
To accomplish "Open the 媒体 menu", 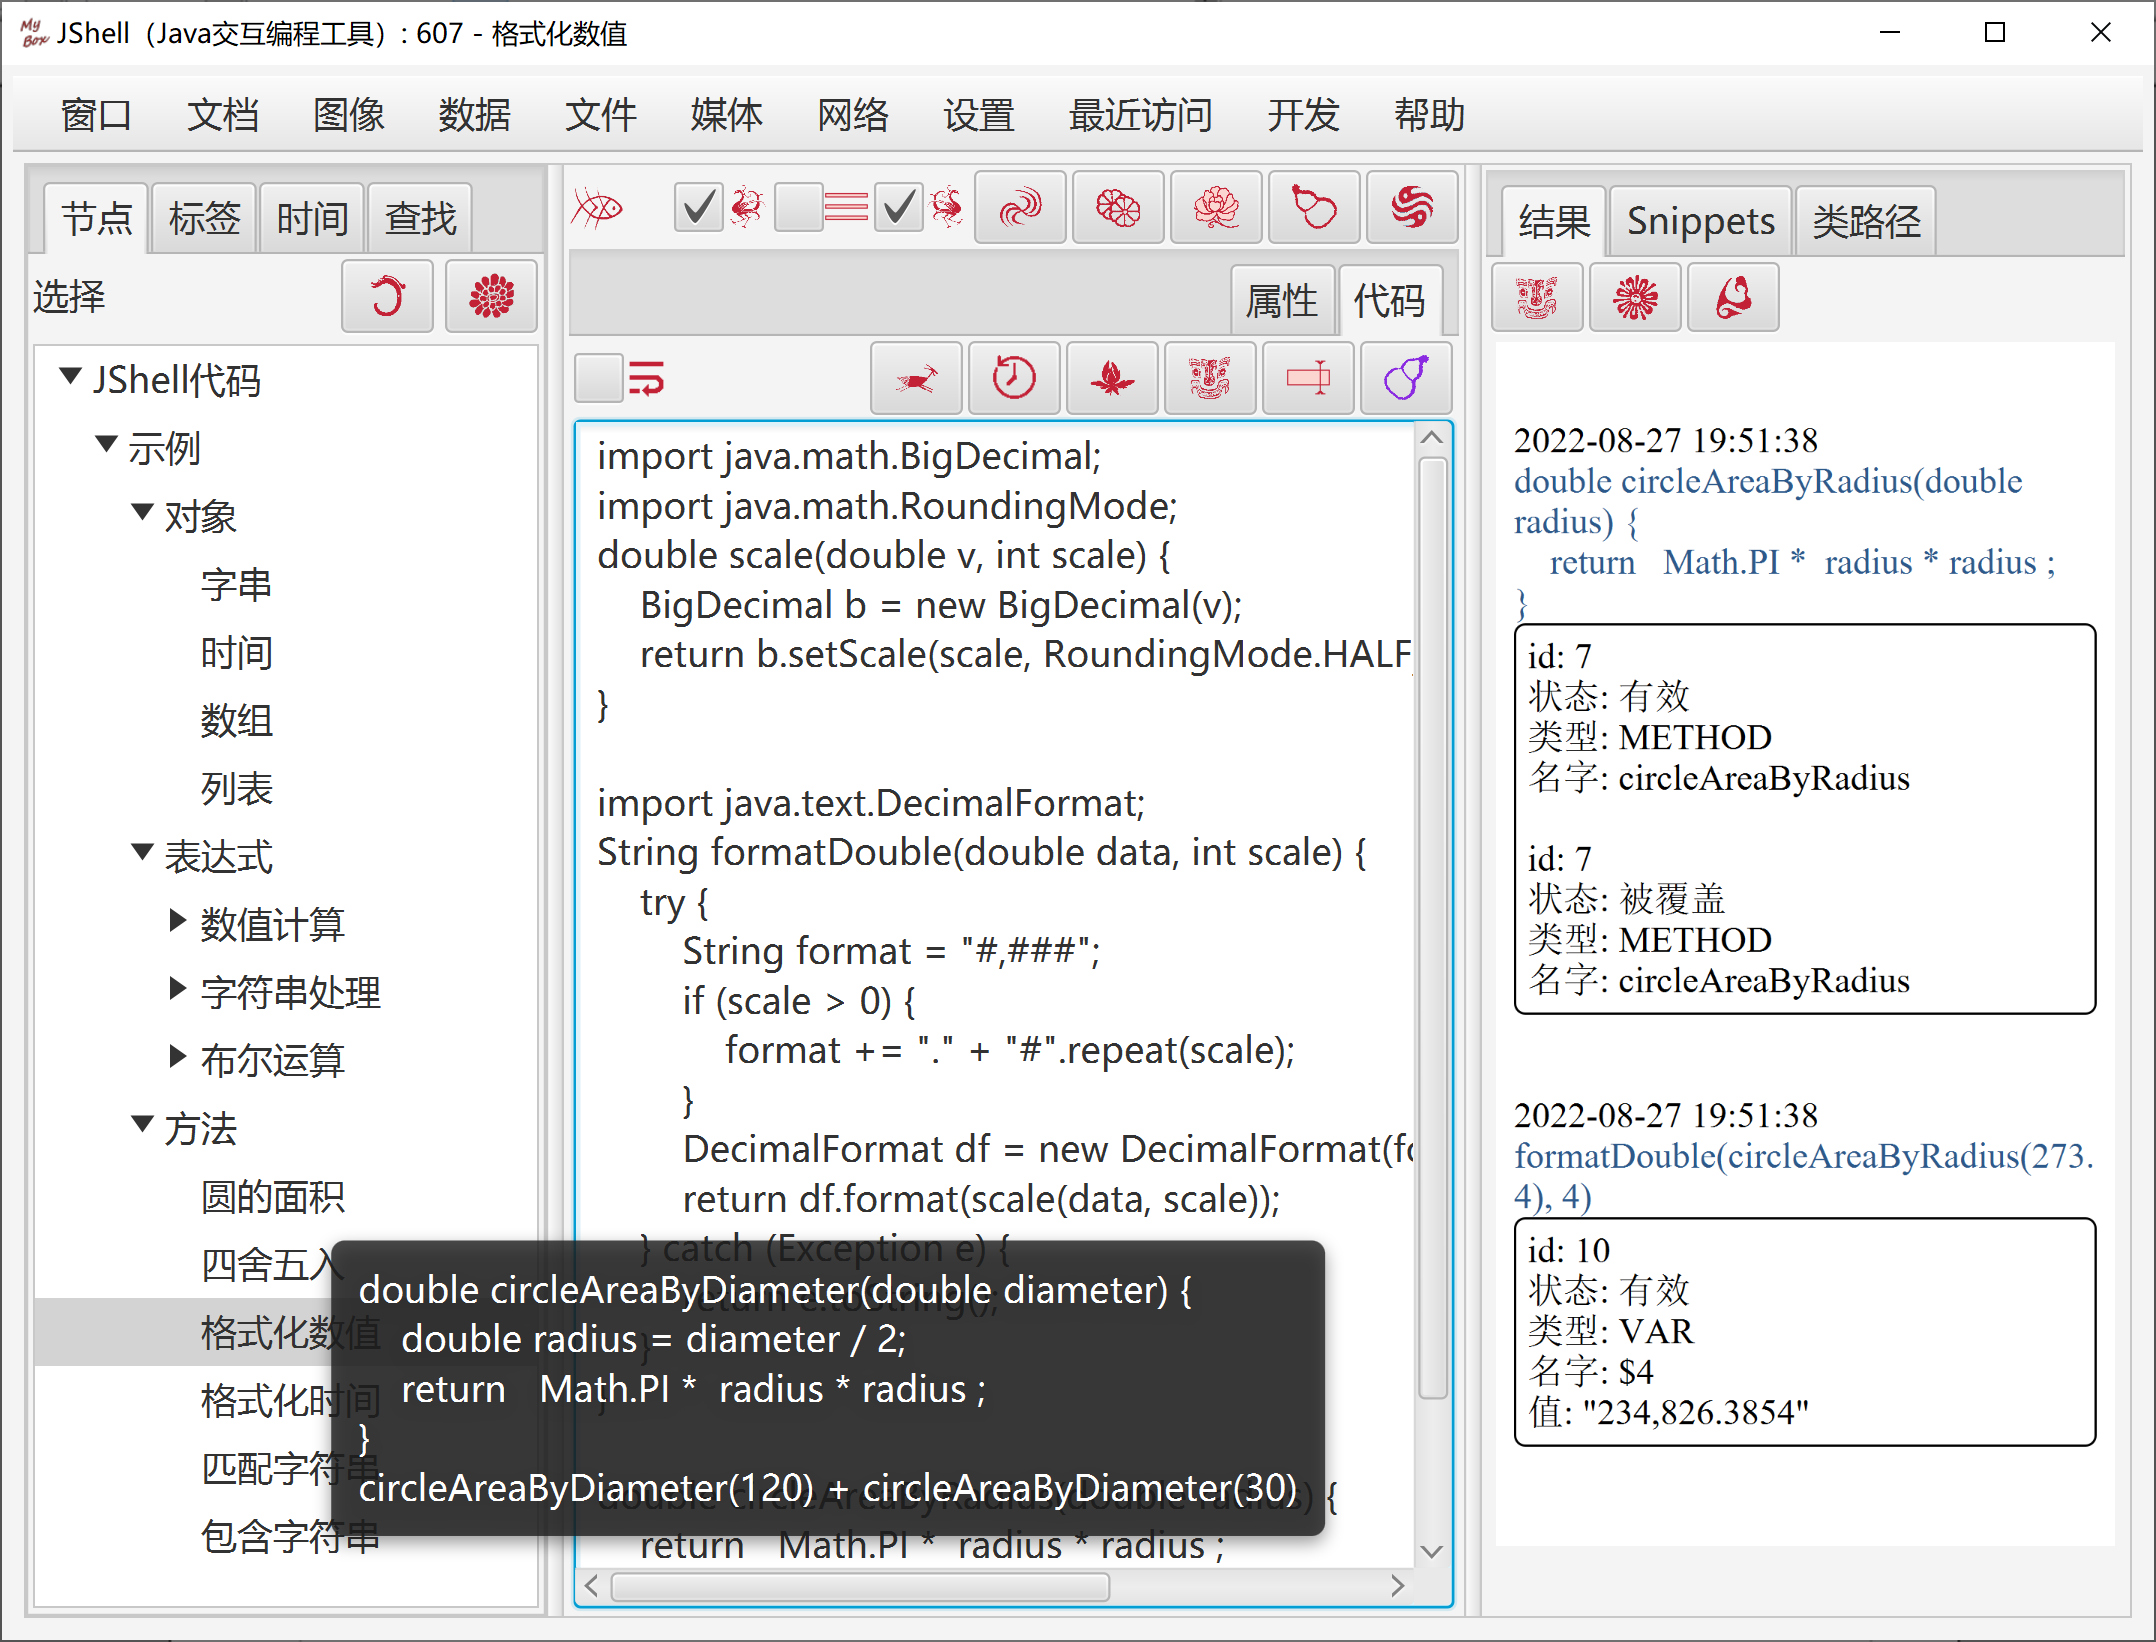I will pos(726,115).
